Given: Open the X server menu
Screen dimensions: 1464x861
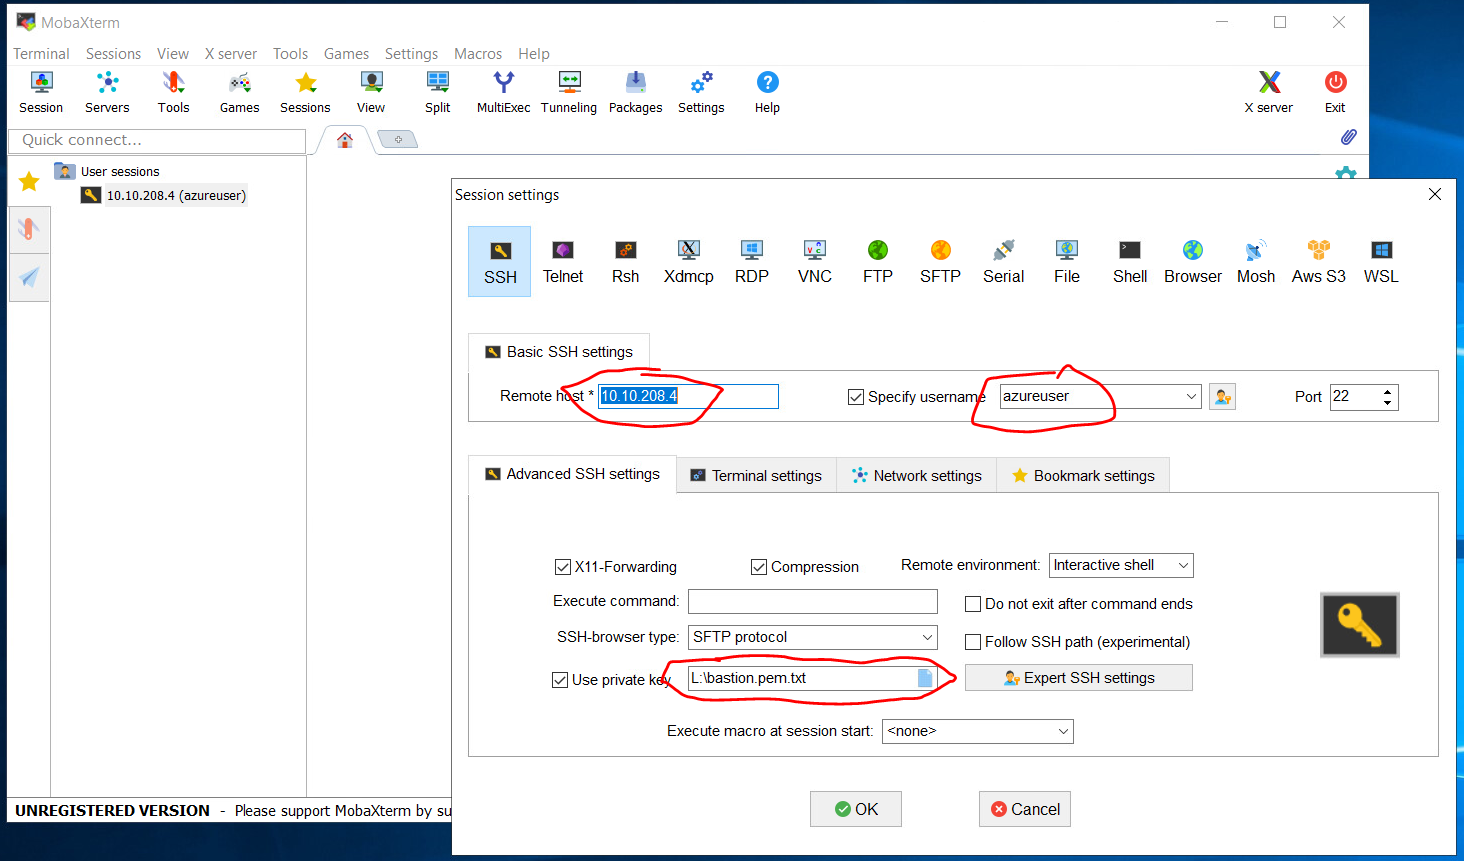Looking at the screenshot, I should [x=231, y=54].
